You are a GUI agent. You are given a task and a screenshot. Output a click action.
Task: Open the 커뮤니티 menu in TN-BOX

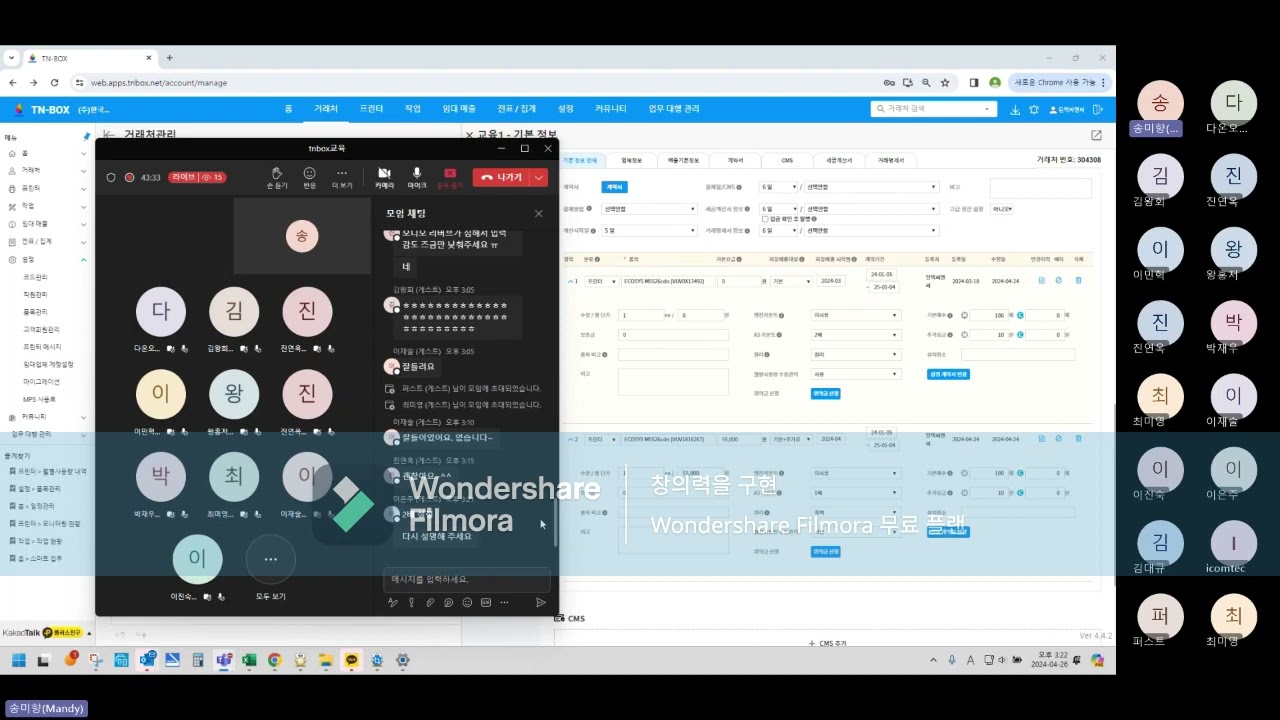tap(610, 108)
